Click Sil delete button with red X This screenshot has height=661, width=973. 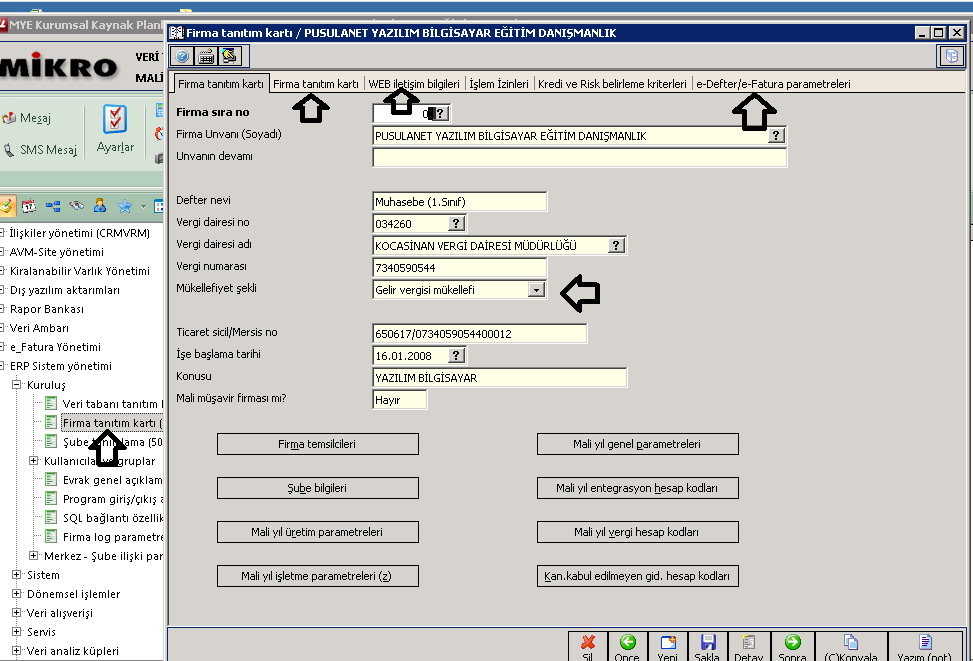(x=588, y=647)
